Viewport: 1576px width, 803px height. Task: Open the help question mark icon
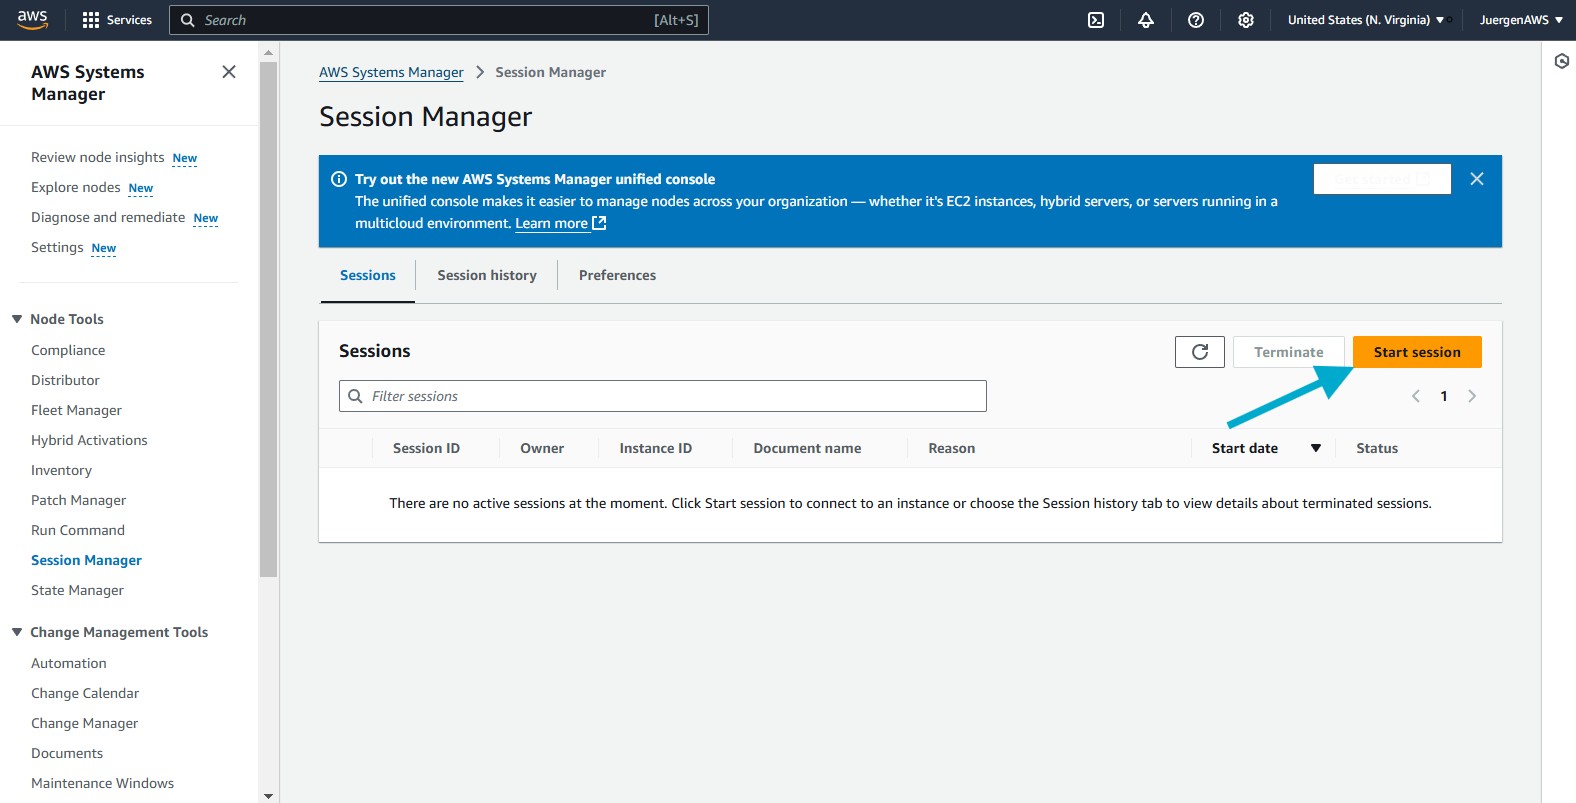(x=1196, y=20)
